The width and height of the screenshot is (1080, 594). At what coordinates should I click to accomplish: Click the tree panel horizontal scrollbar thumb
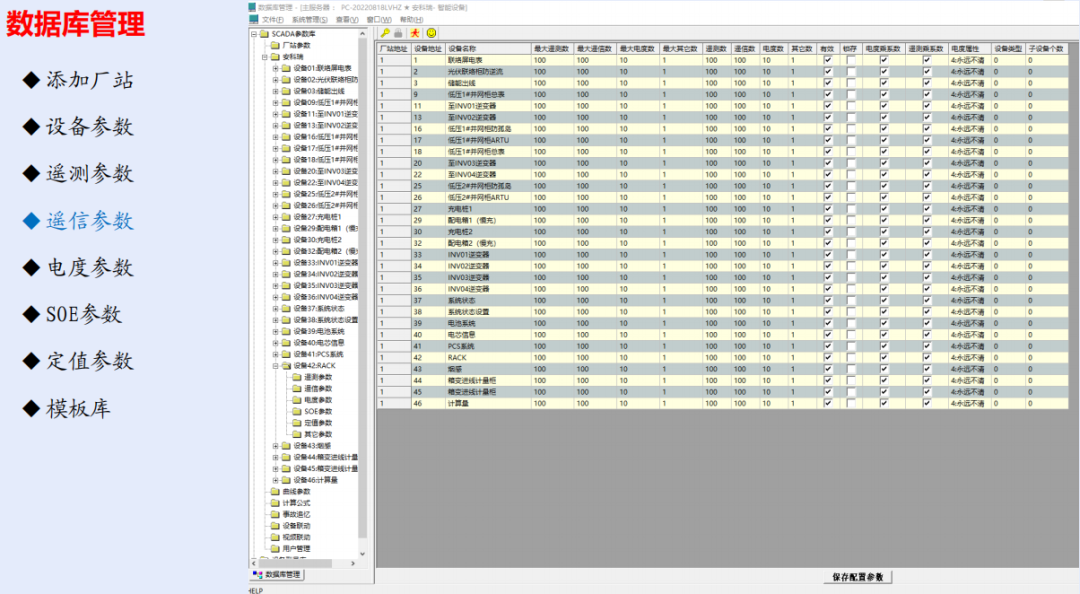pyautogui.click(x=296, y=563)
